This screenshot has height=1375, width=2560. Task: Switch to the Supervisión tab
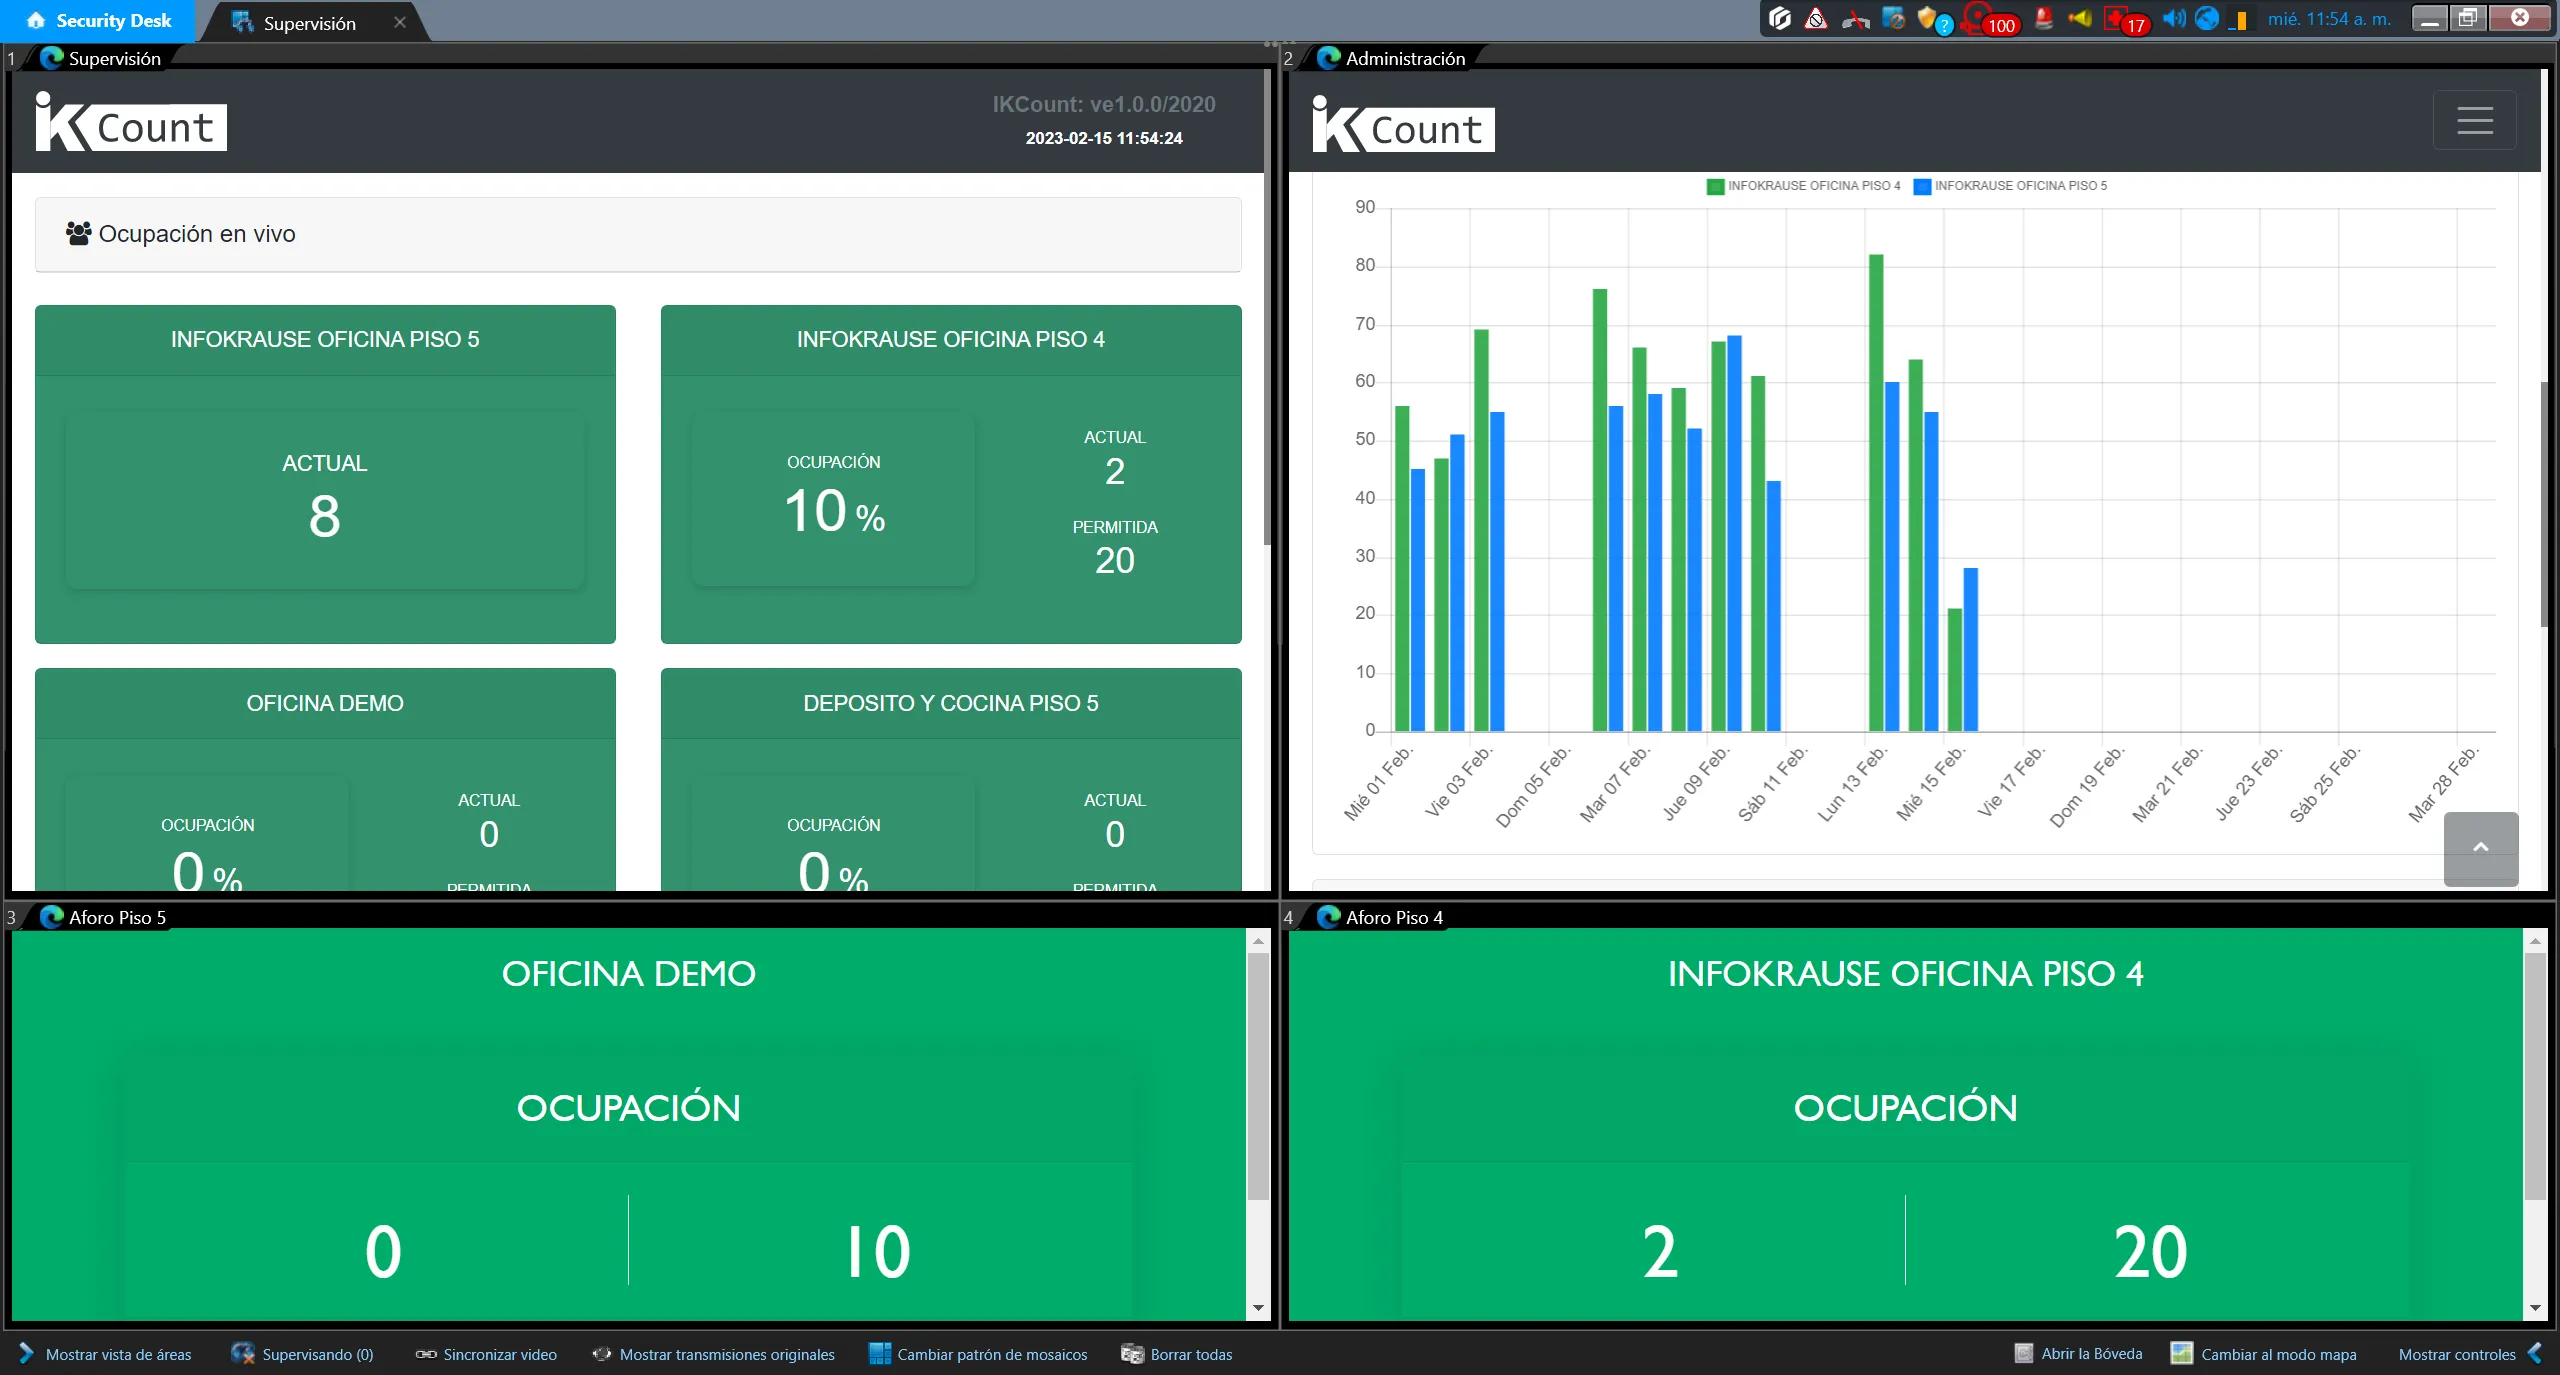[x=308, y=23]
